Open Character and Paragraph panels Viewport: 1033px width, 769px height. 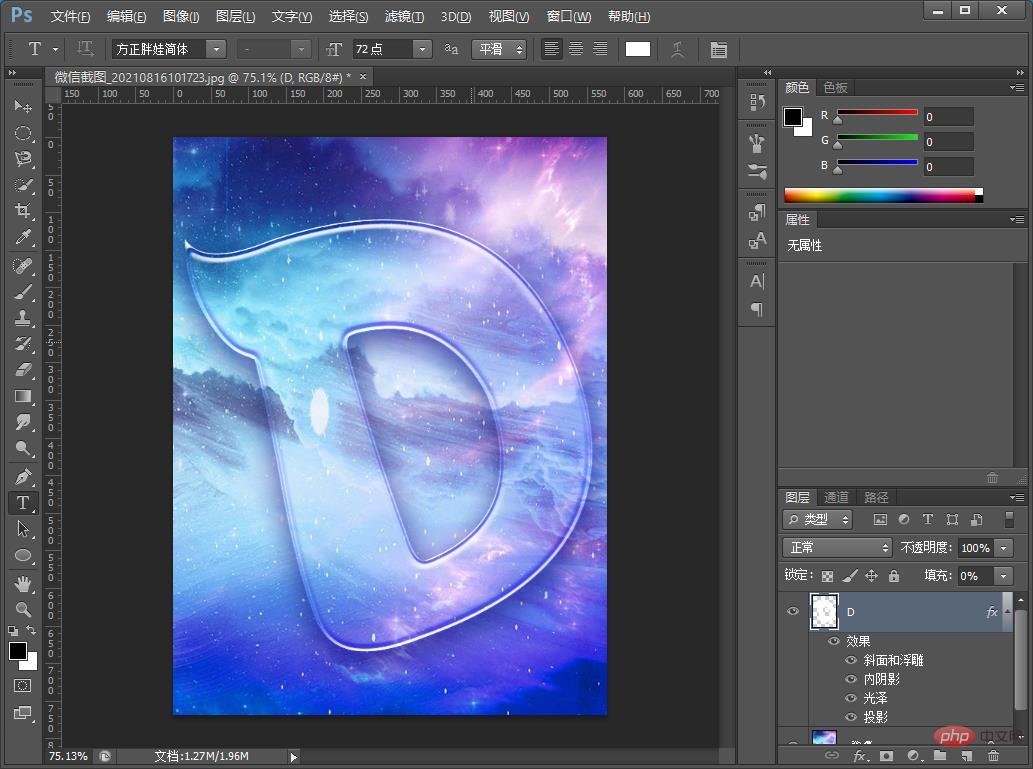(719, 49)
